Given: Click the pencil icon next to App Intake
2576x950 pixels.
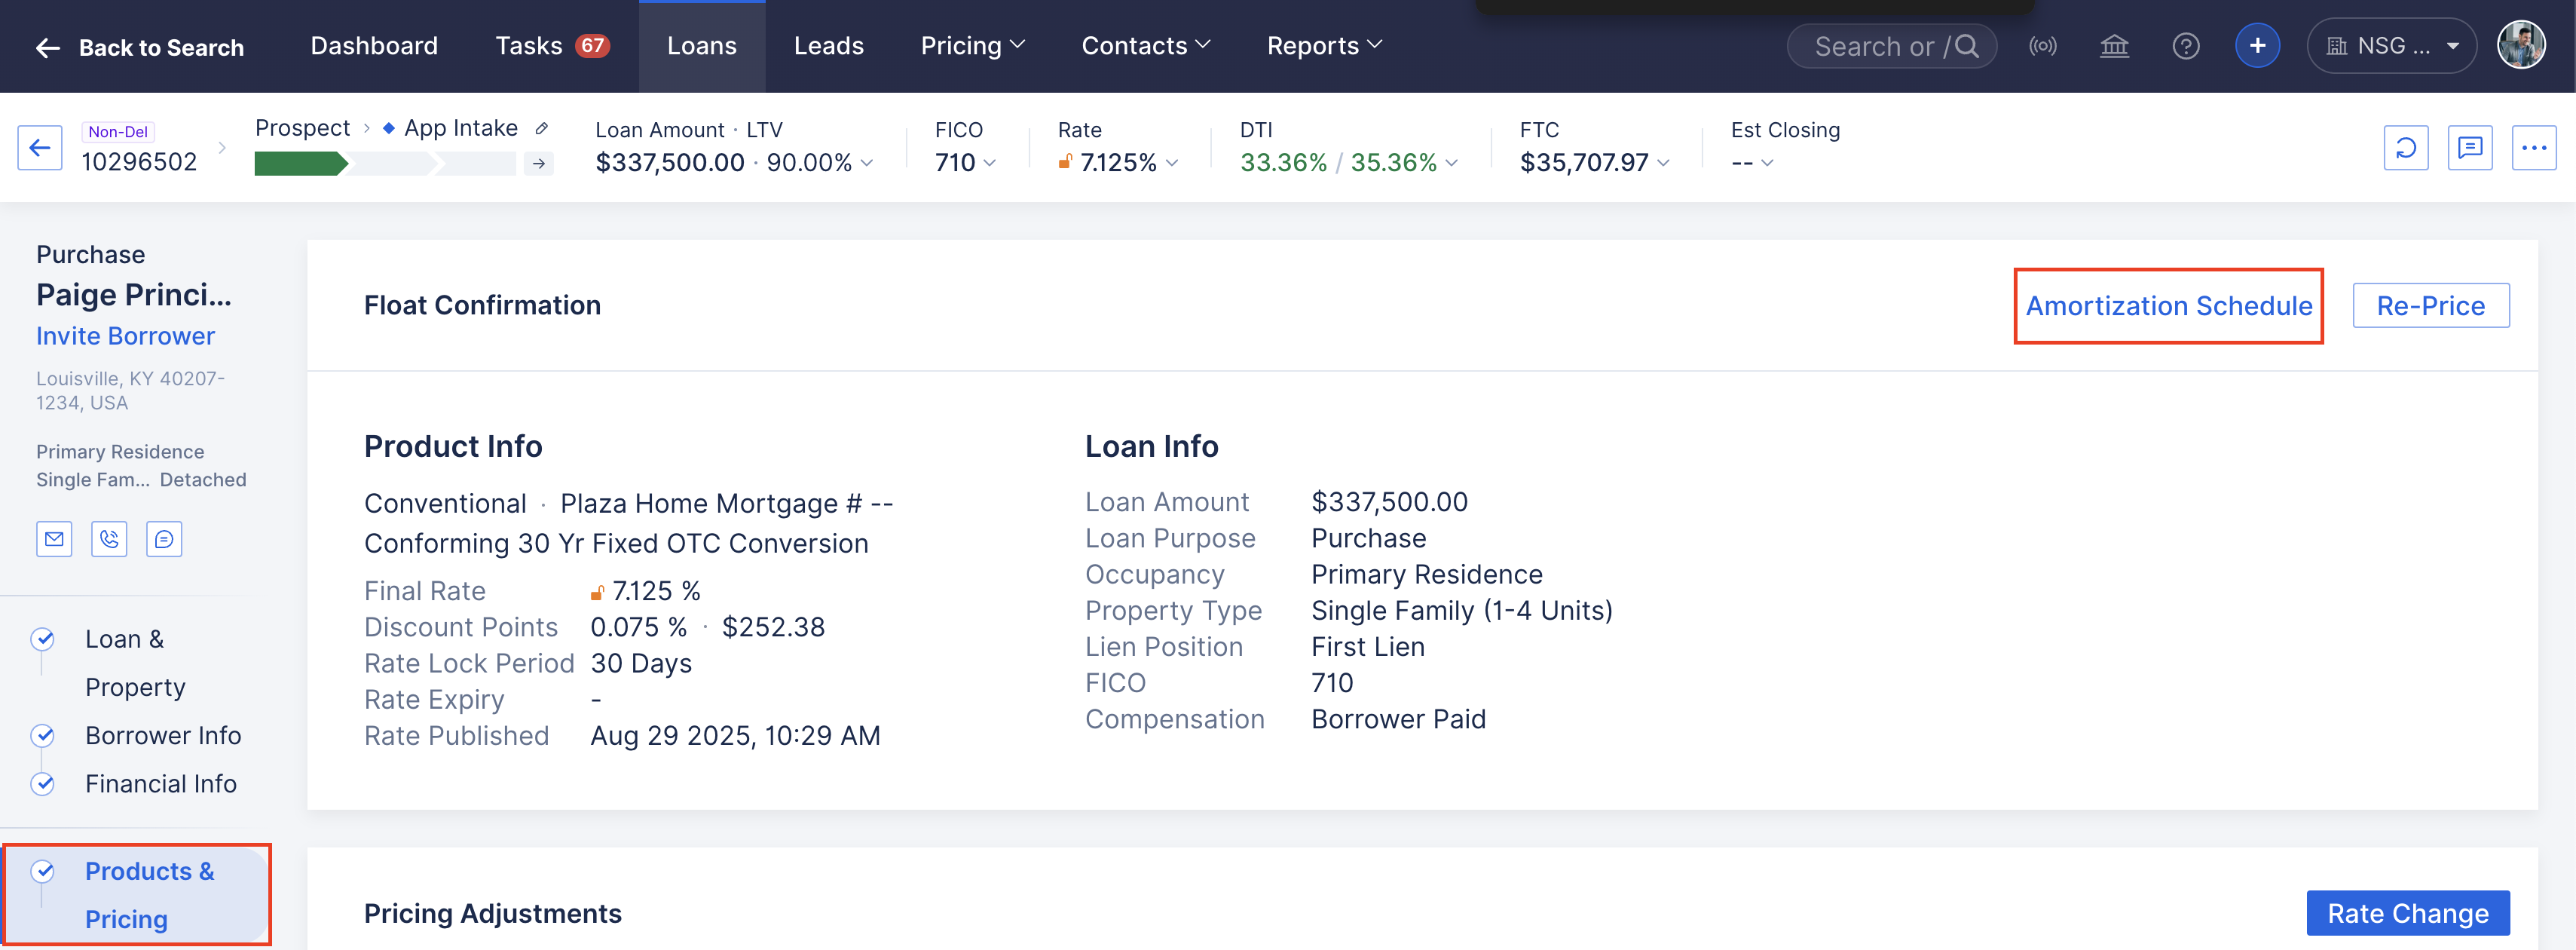Looking at the screenshot, I should (x=542, y=128).
